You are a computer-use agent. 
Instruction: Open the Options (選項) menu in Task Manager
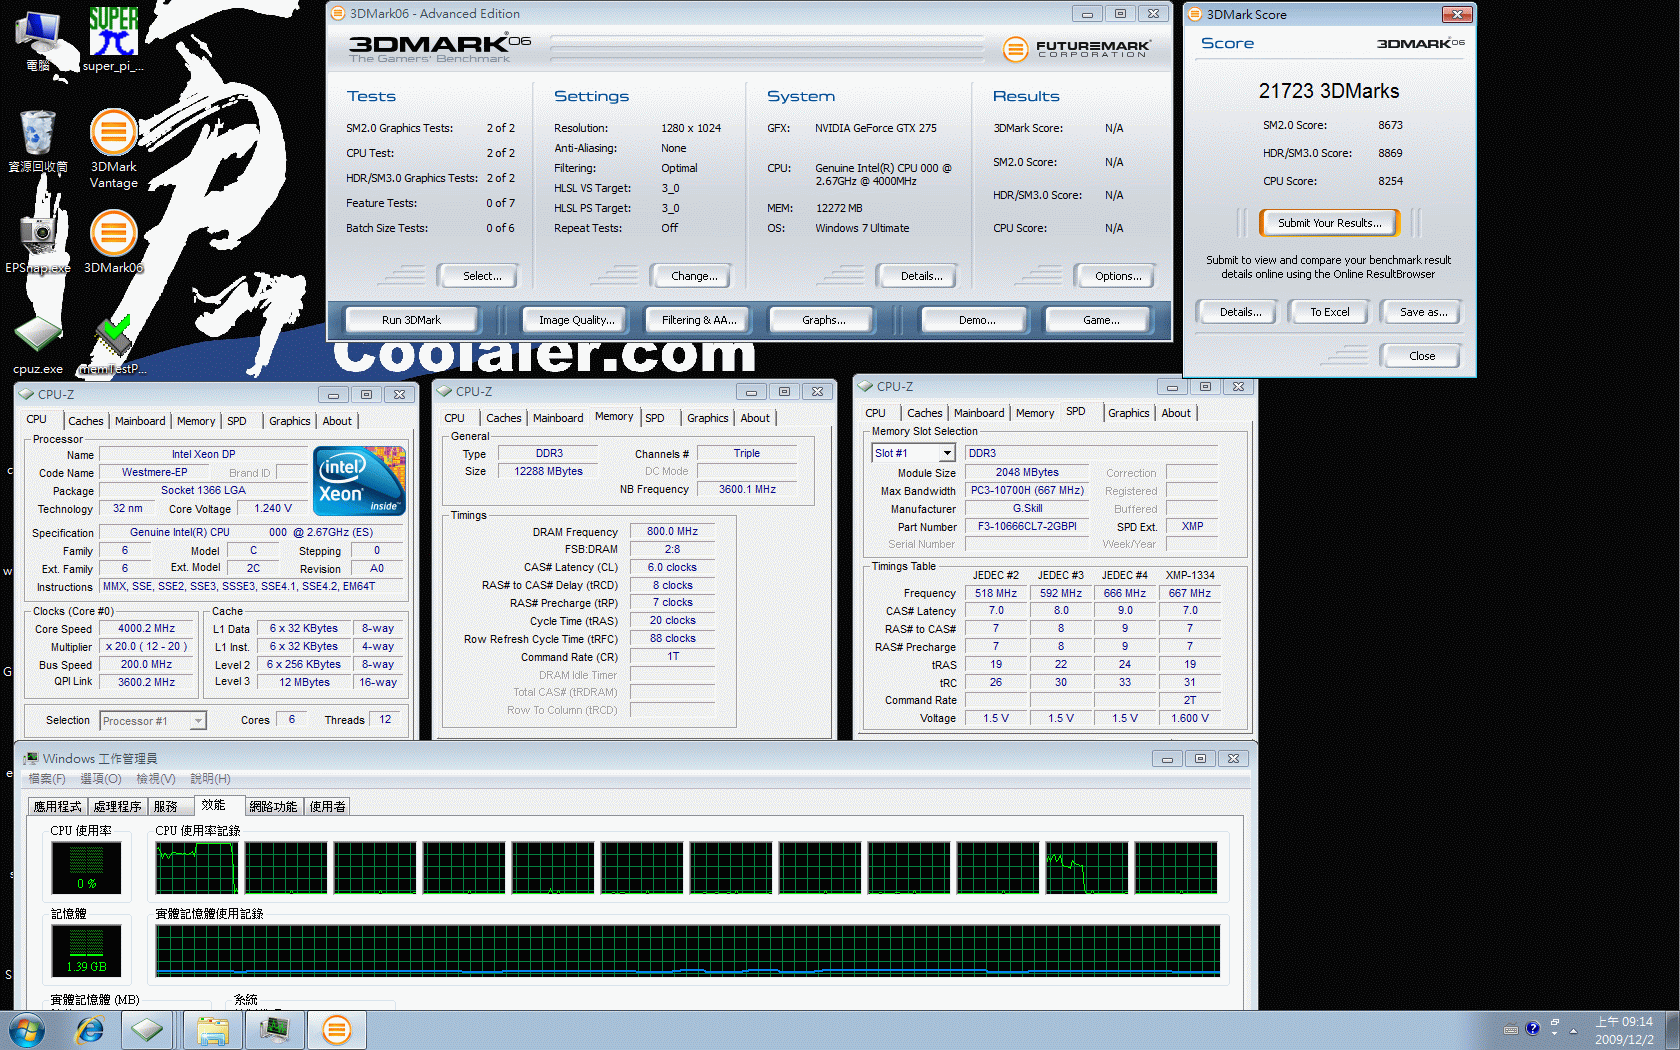pyautogui.click(x=100, y=779)
